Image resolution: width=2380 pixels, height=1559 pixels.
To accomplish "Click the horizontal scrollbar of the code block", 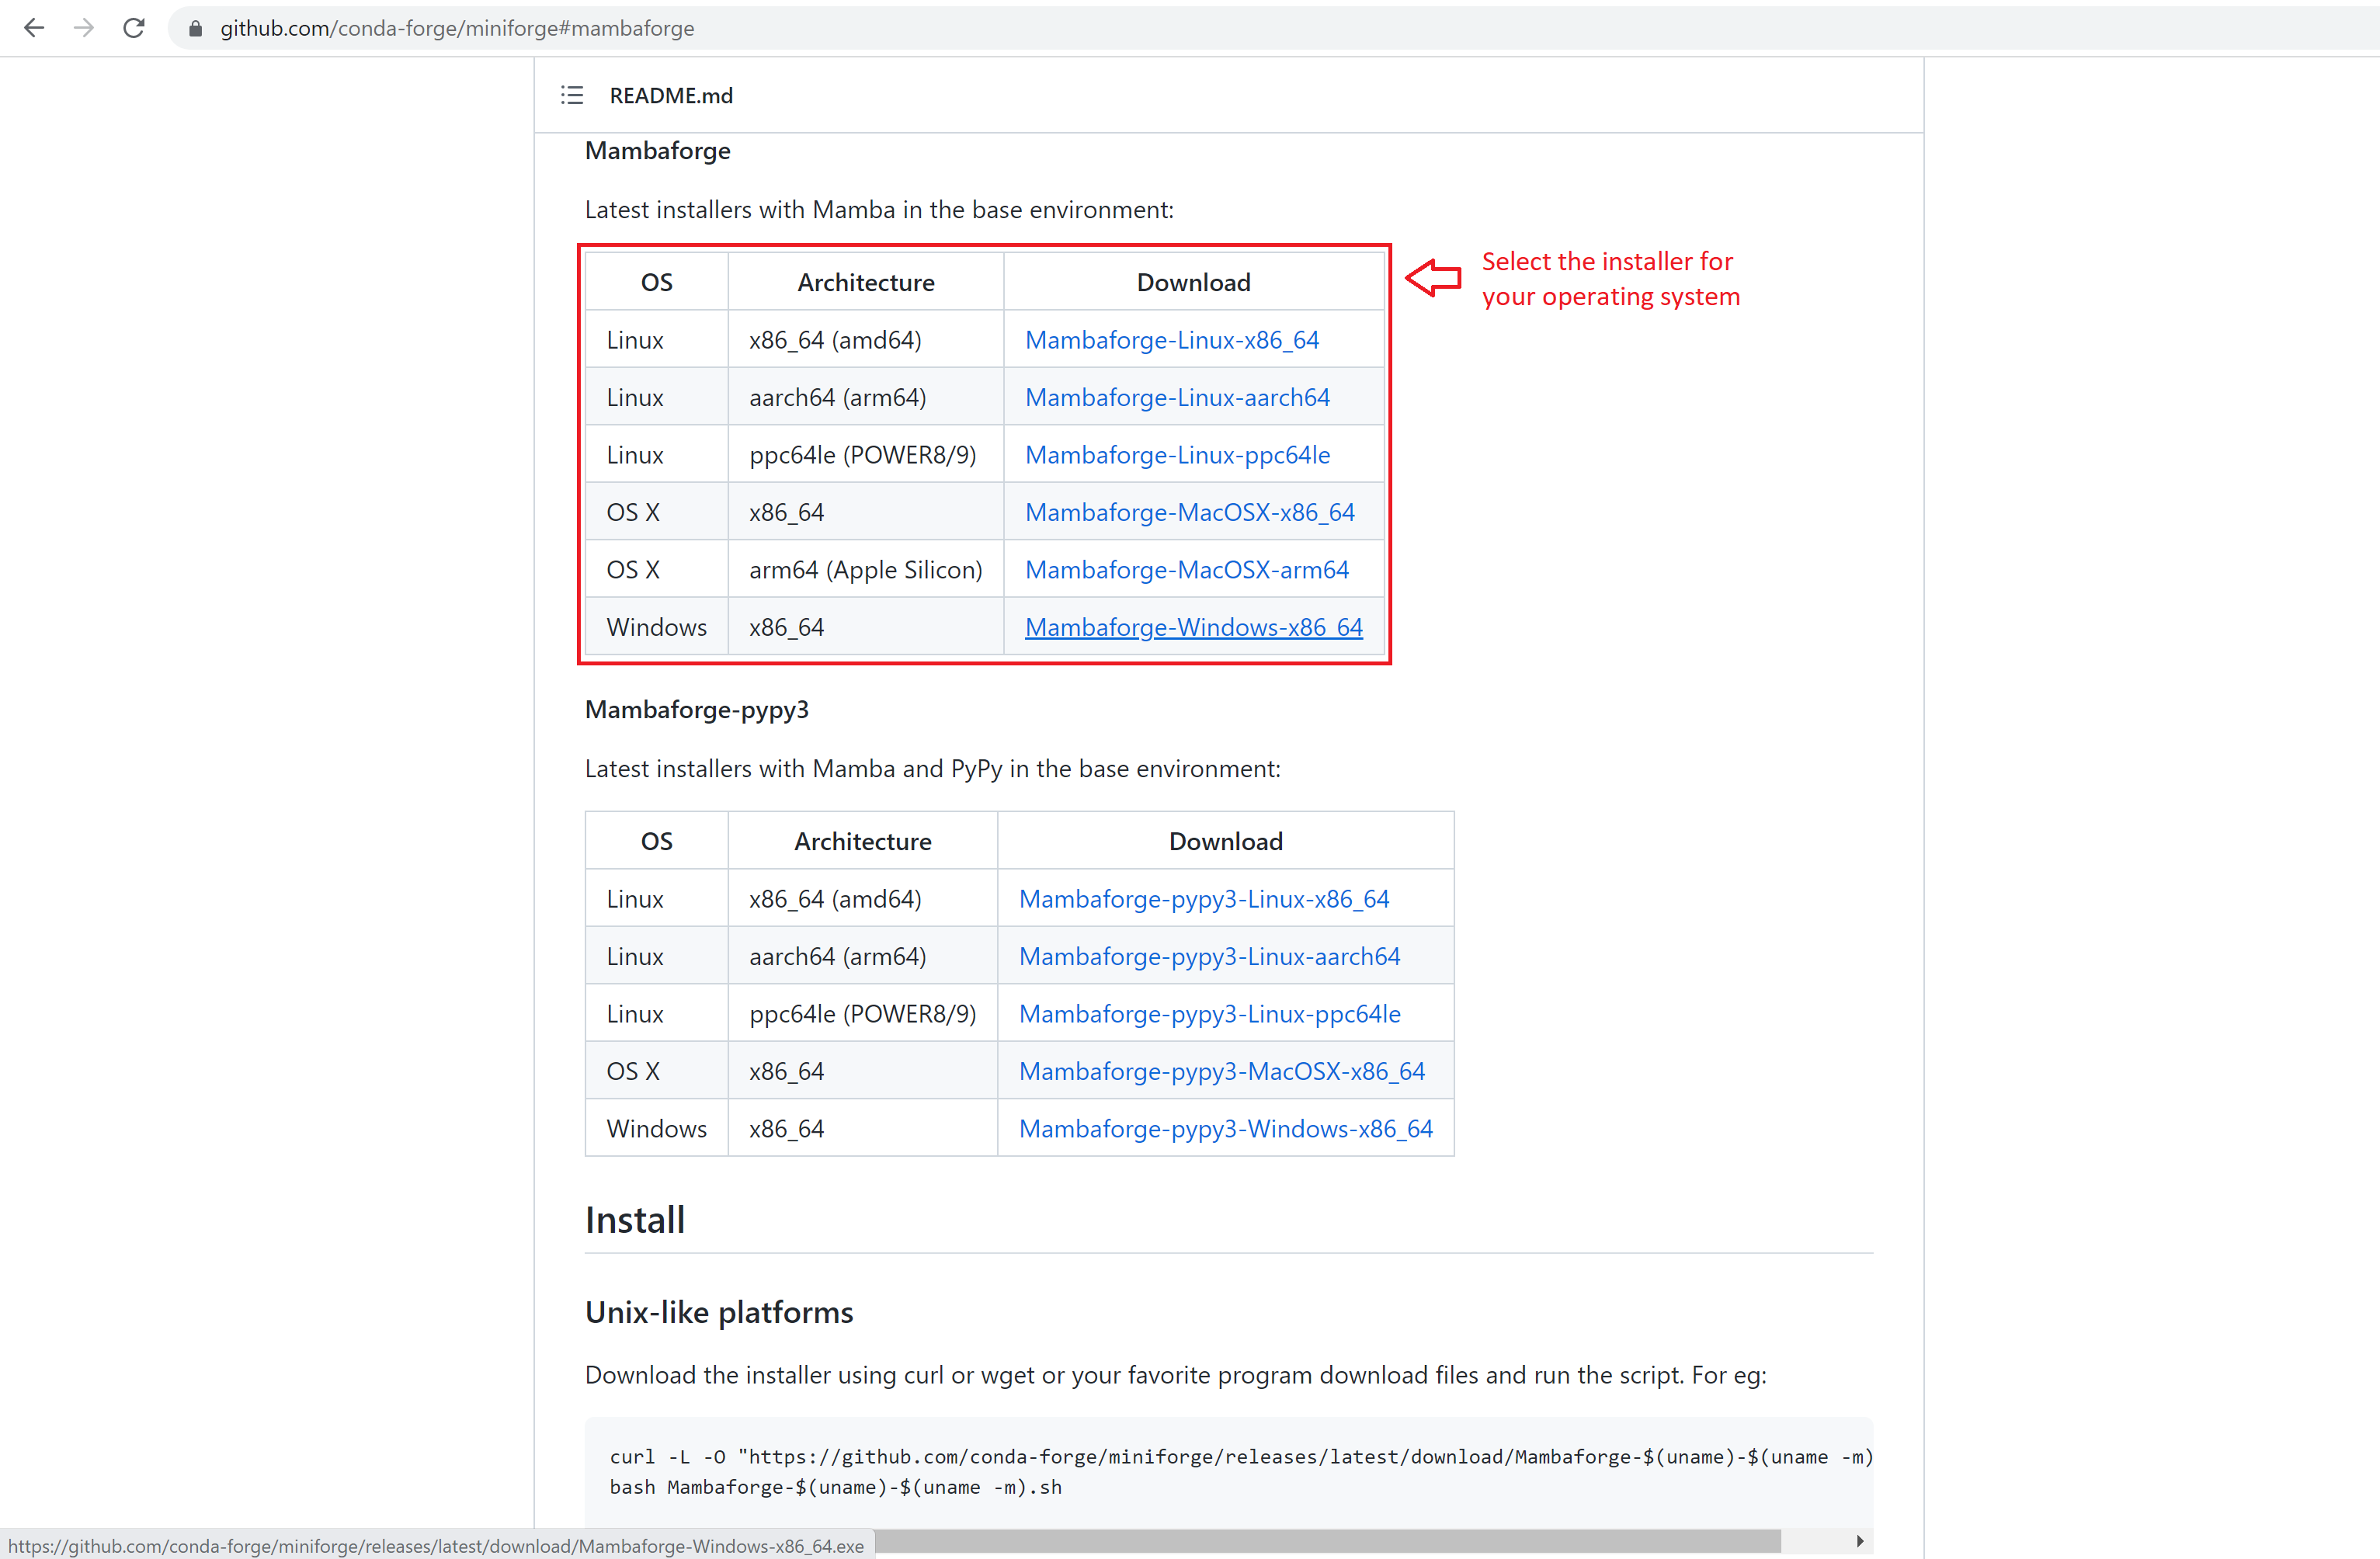I will [x=1327, y=1541].
